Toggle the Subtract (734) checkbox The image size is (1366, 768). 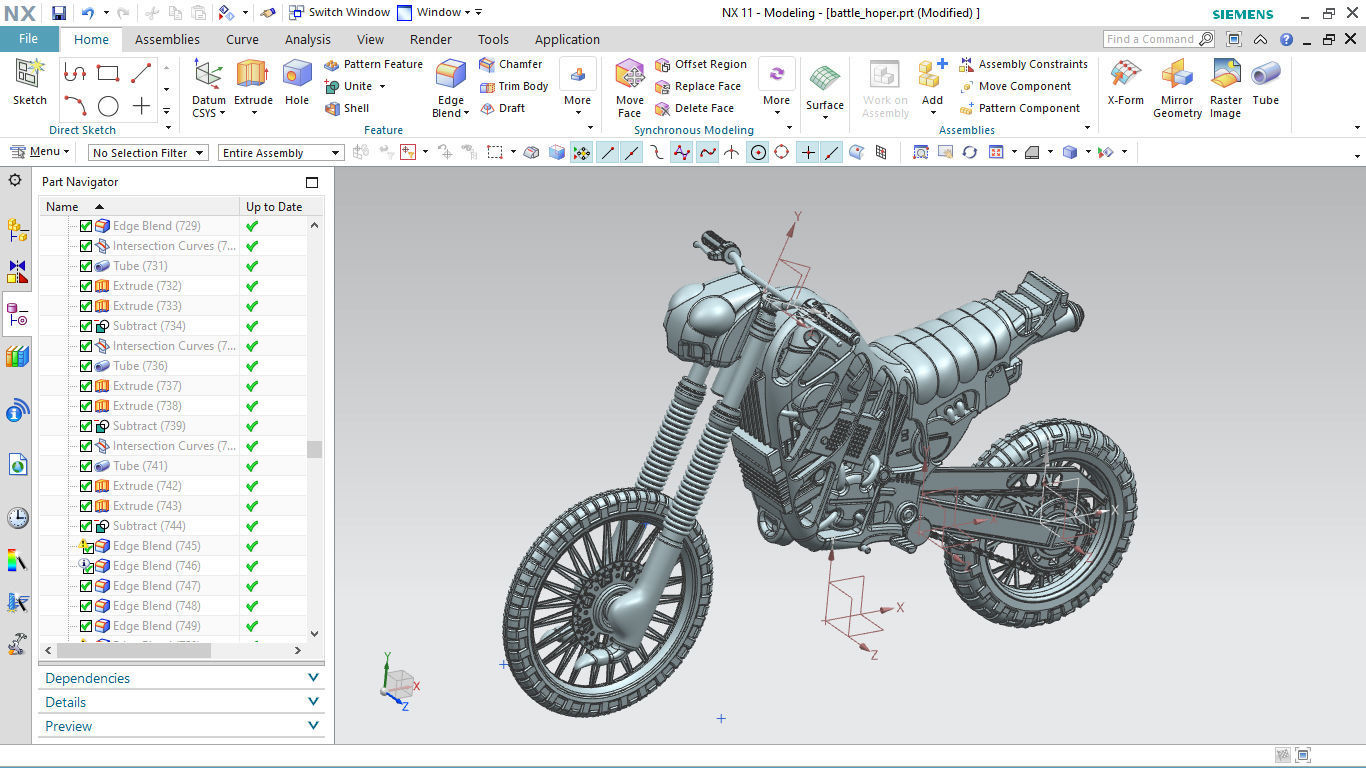86,326
